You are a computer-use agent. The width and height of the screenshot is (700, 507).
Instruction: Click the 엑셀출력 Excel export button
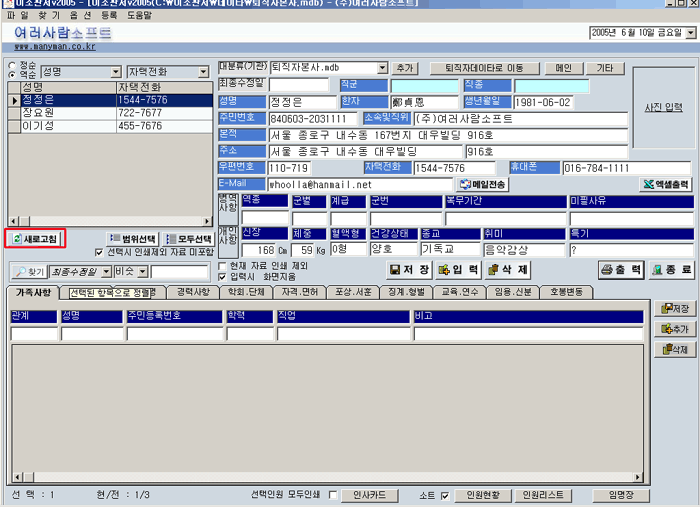pos(665,185)
